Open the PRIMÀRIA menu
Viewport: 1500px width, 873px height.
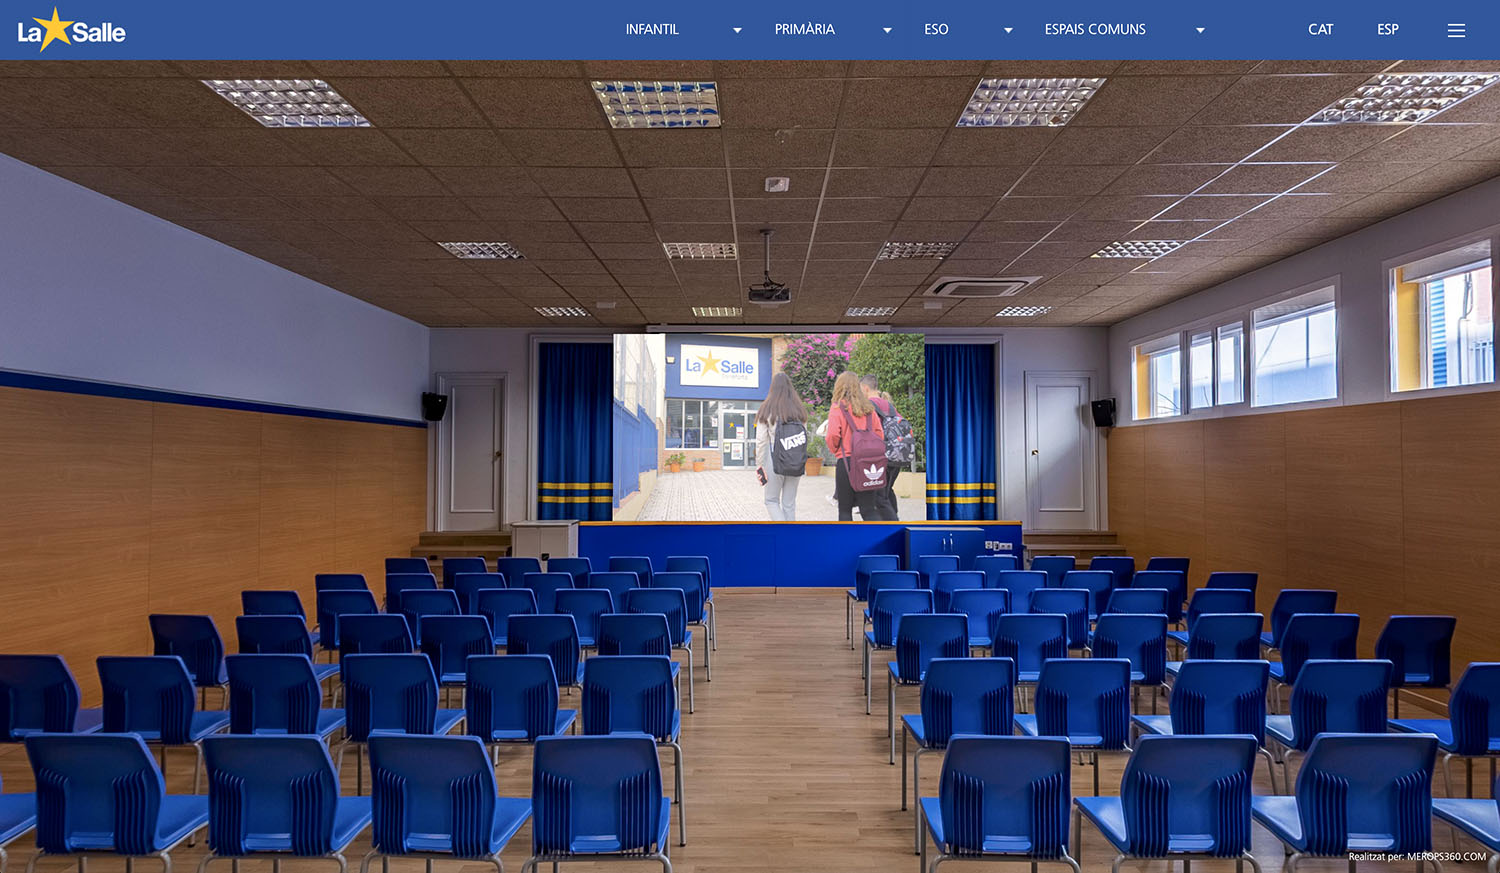coord(804,30)
